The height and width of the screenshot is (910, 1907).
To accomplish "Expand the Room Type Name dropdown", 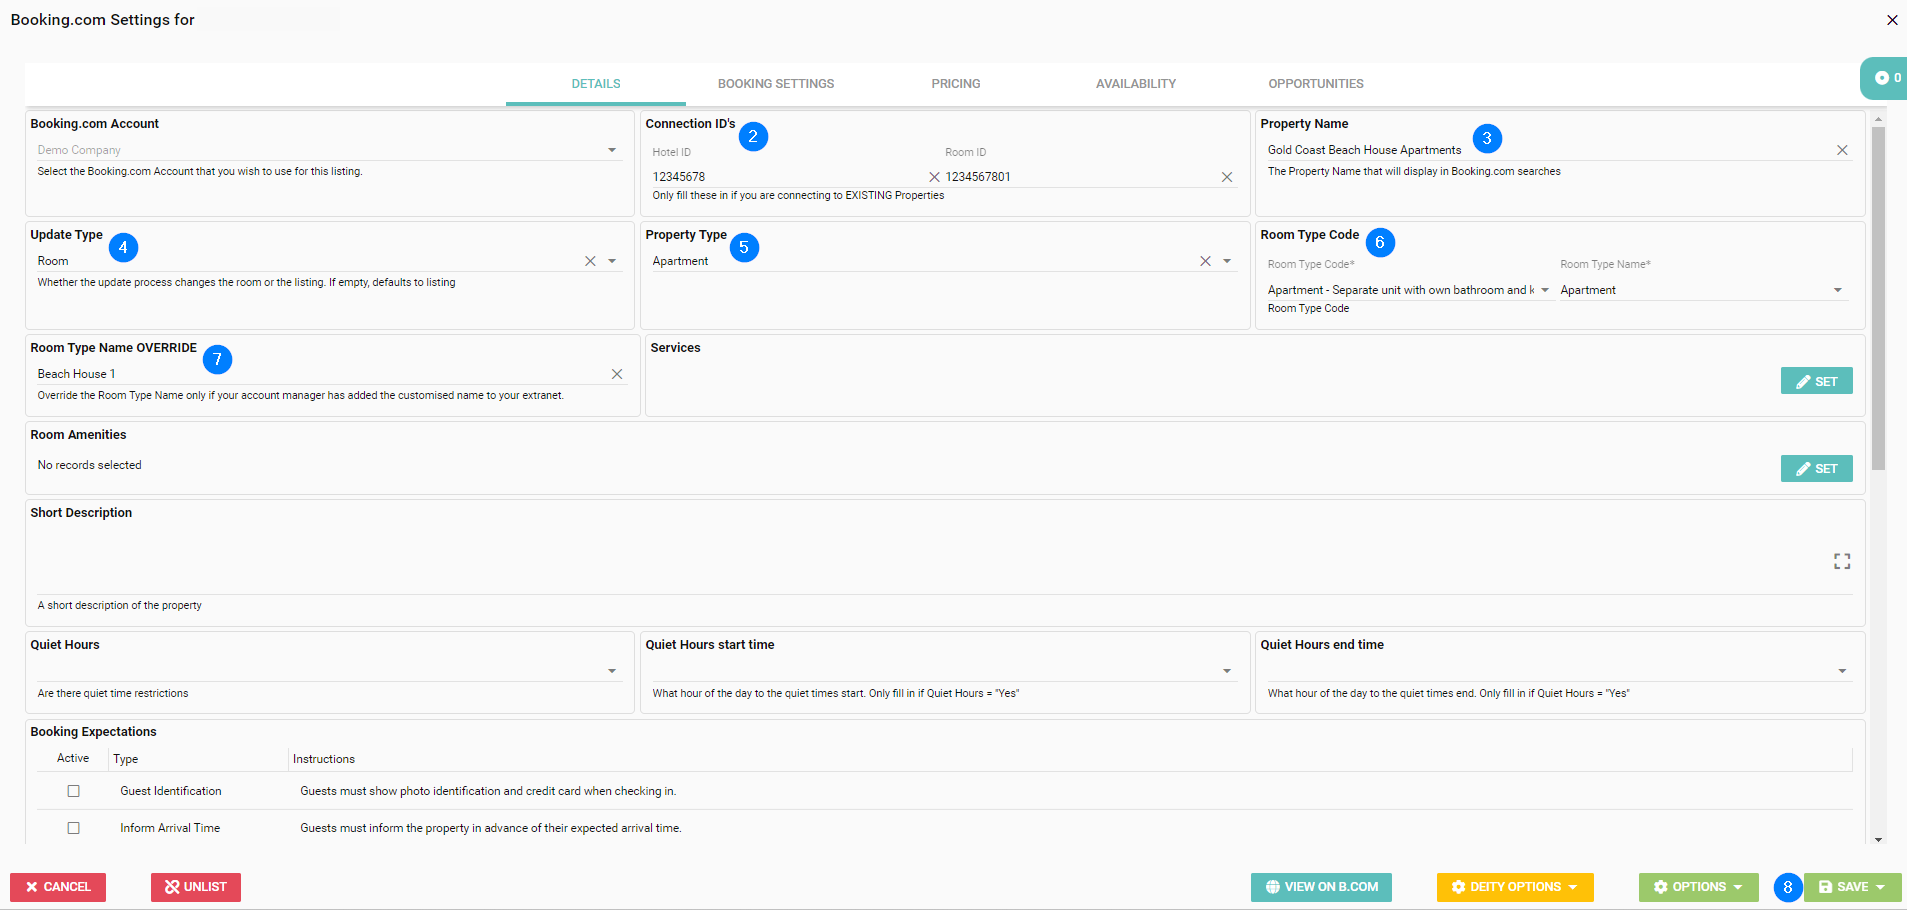I will tap(1837, 290).
